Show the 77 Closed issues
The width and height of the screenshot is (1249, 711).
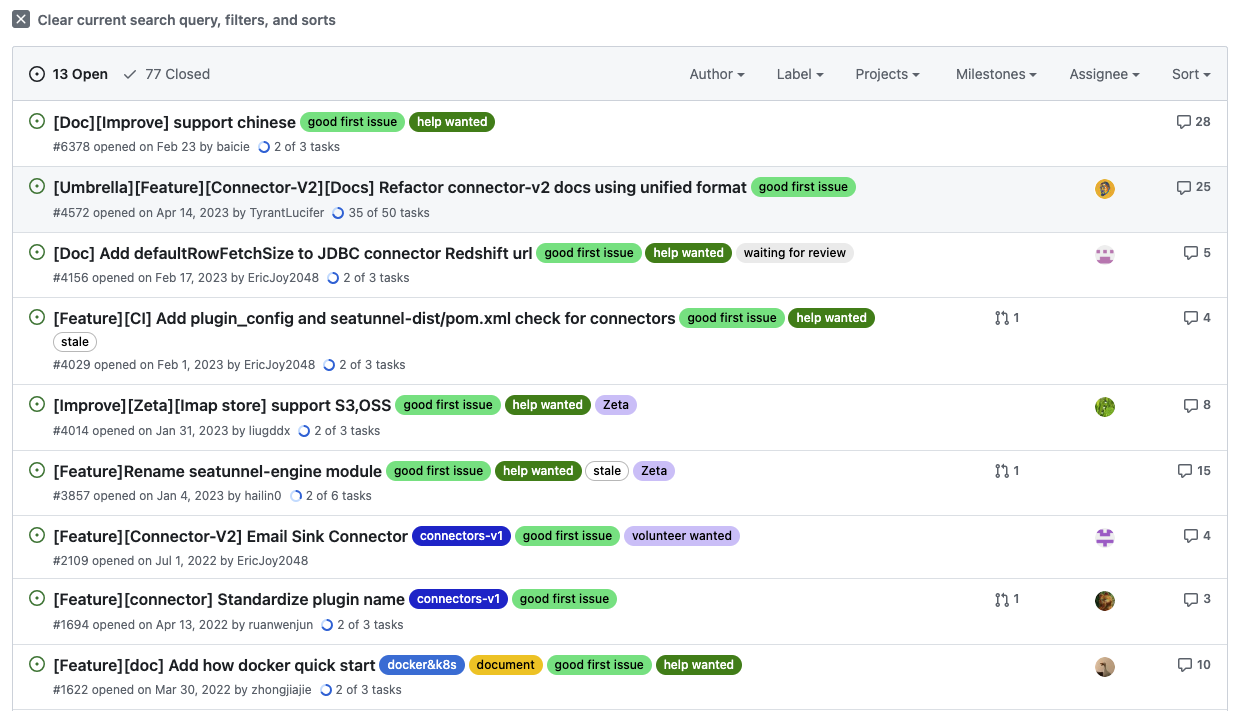click(x=166, y=74)
